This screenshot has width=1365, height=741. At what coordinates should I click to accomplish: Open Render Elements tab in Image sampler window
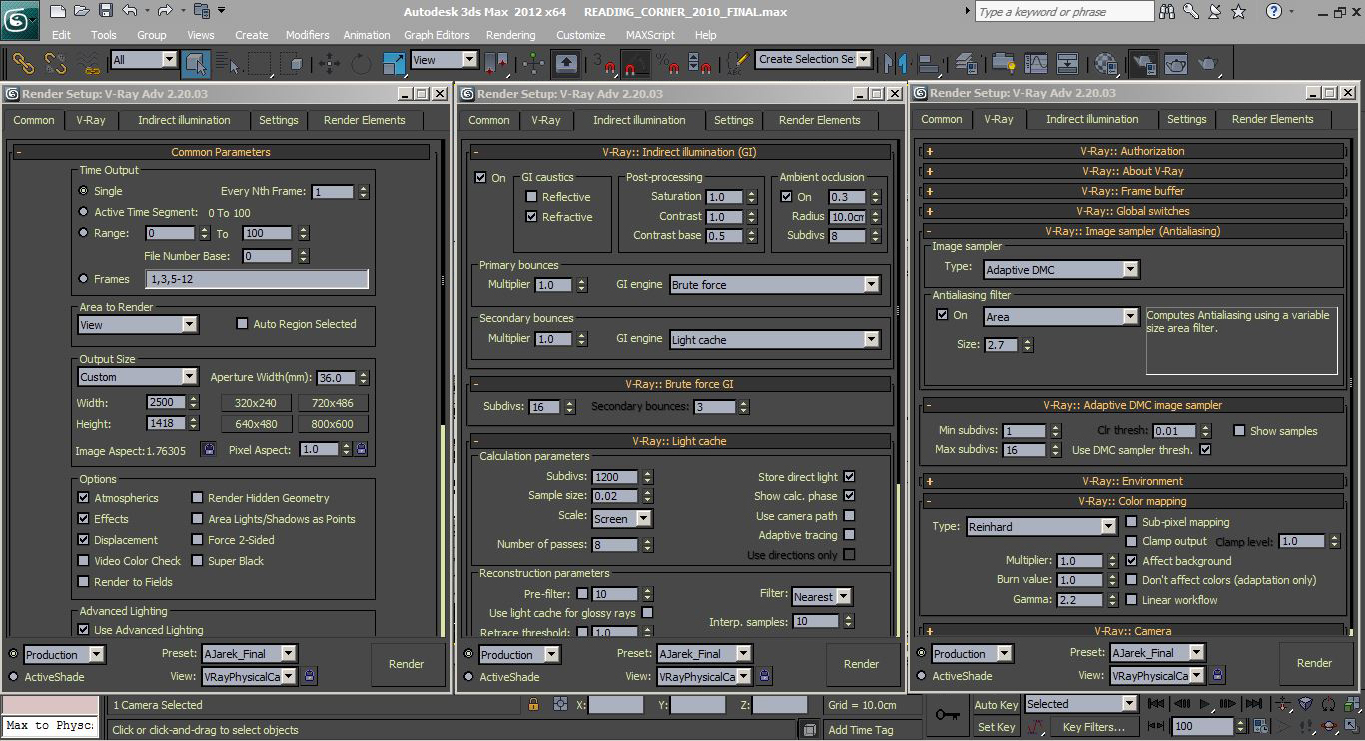pyautogui.click(x=1272, y=119)
